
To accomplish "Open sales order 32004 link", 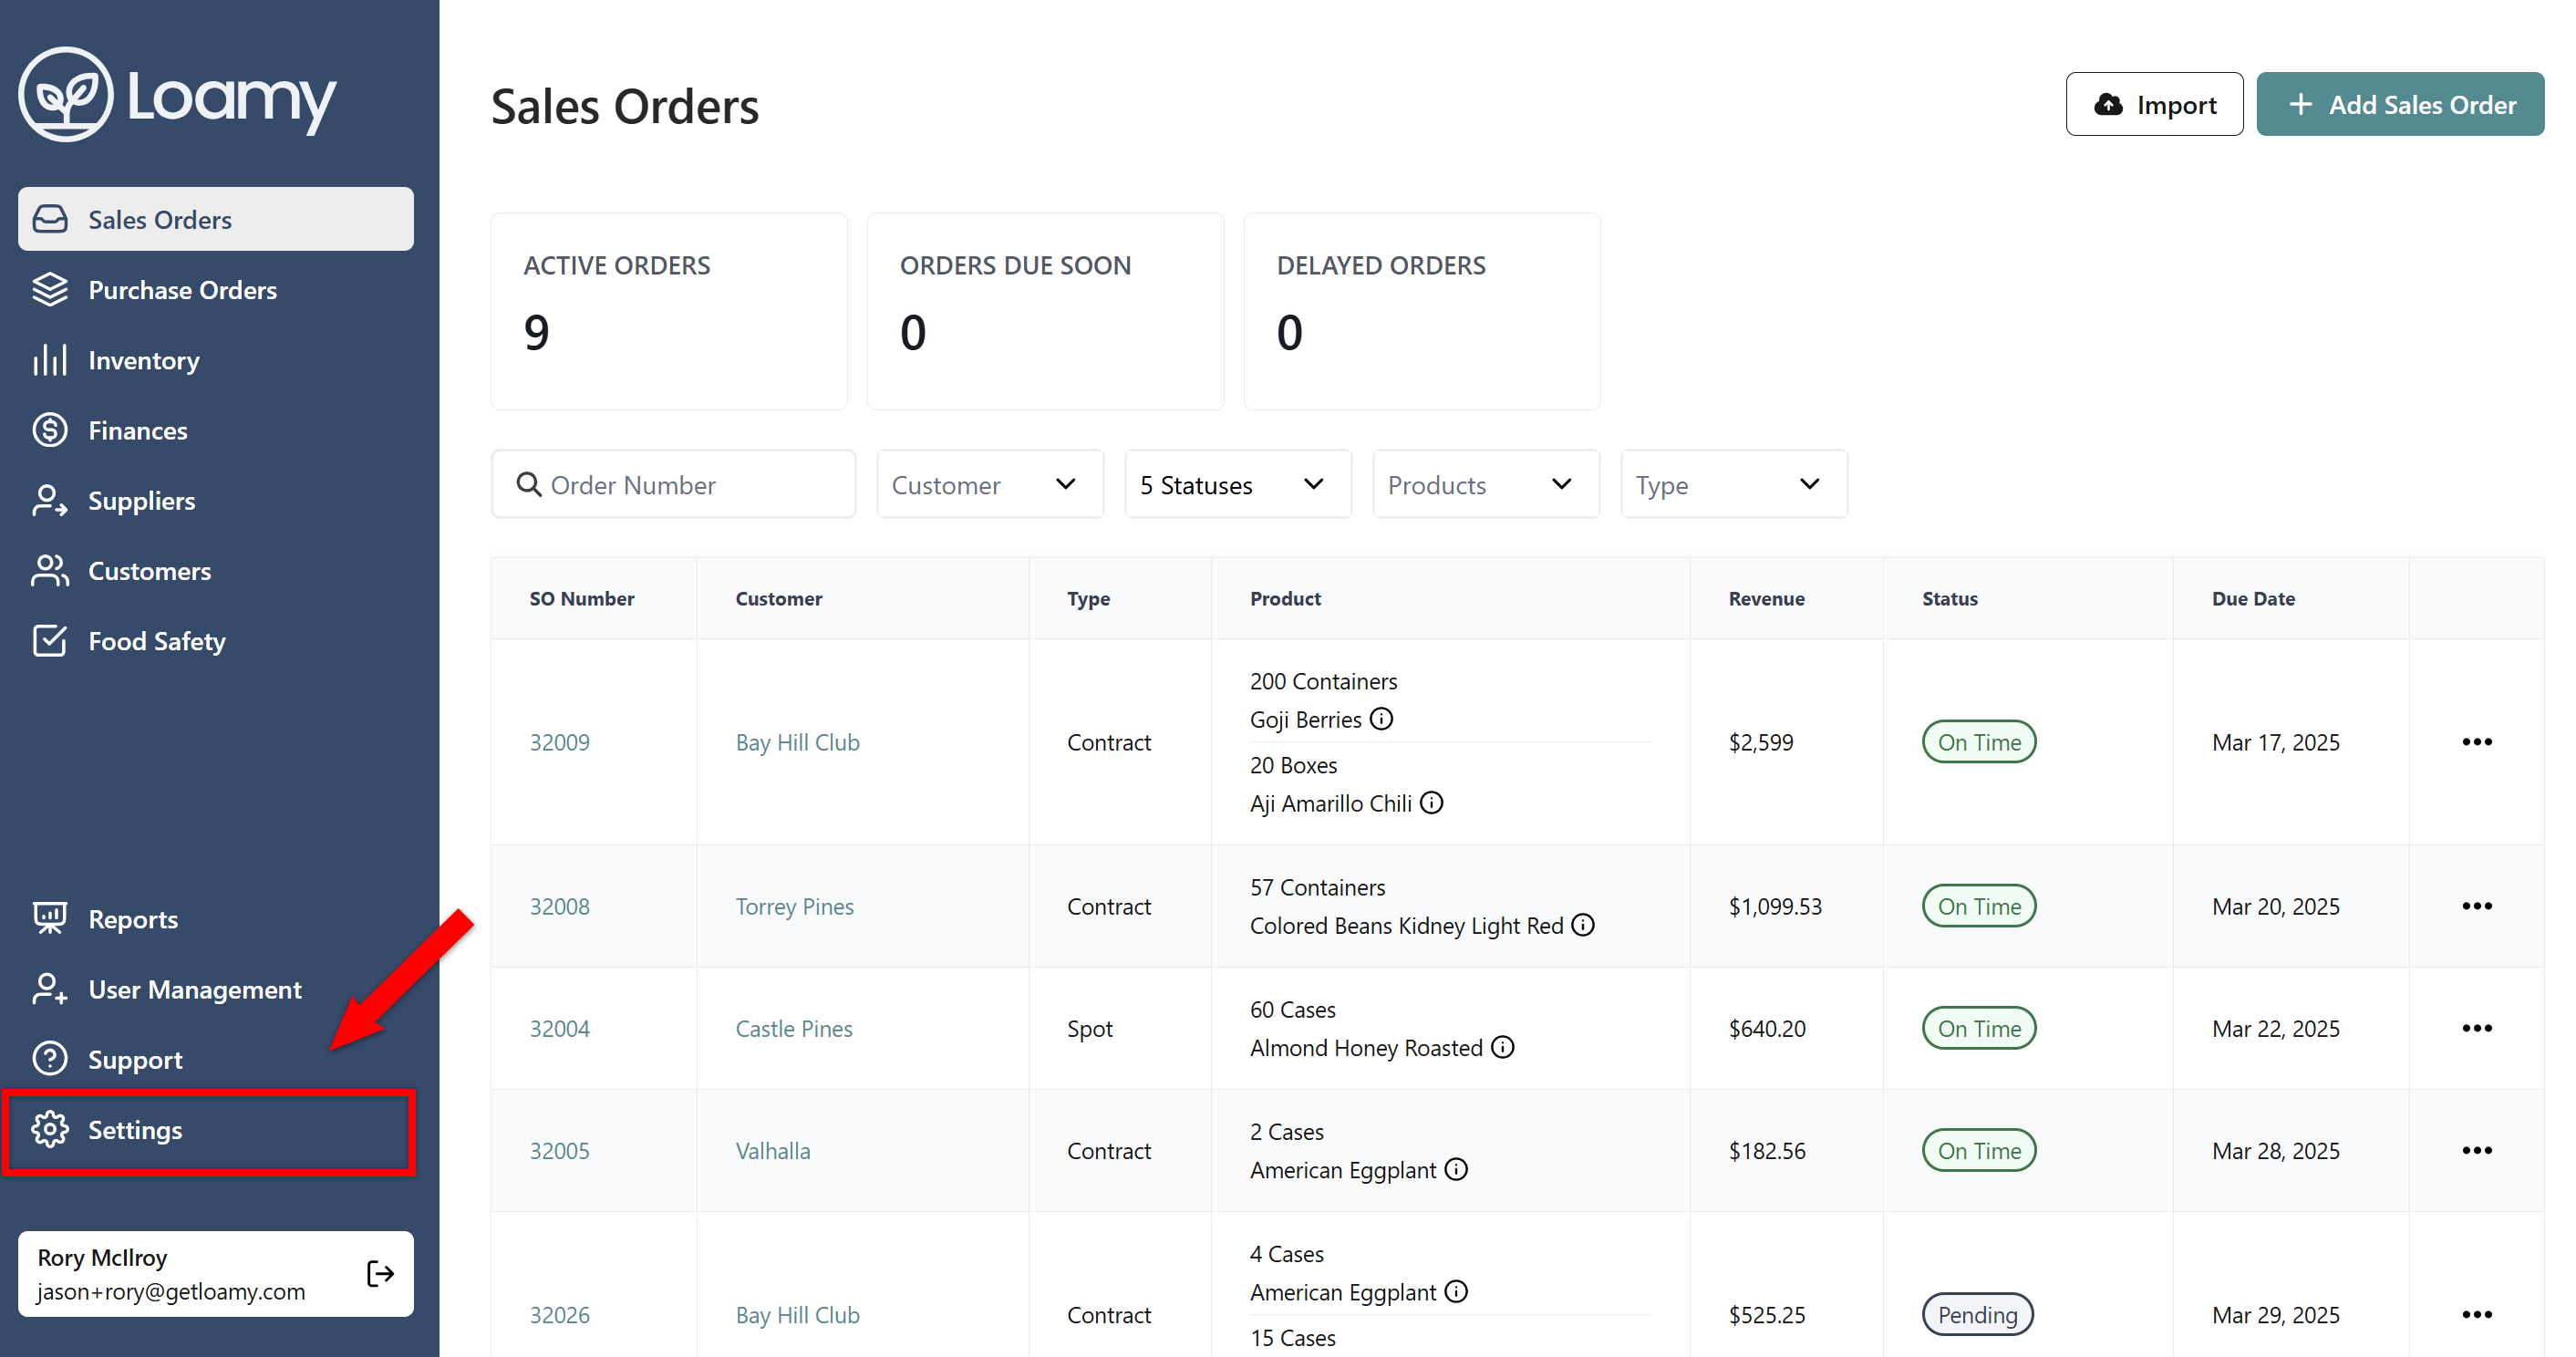I will 559,1028.
